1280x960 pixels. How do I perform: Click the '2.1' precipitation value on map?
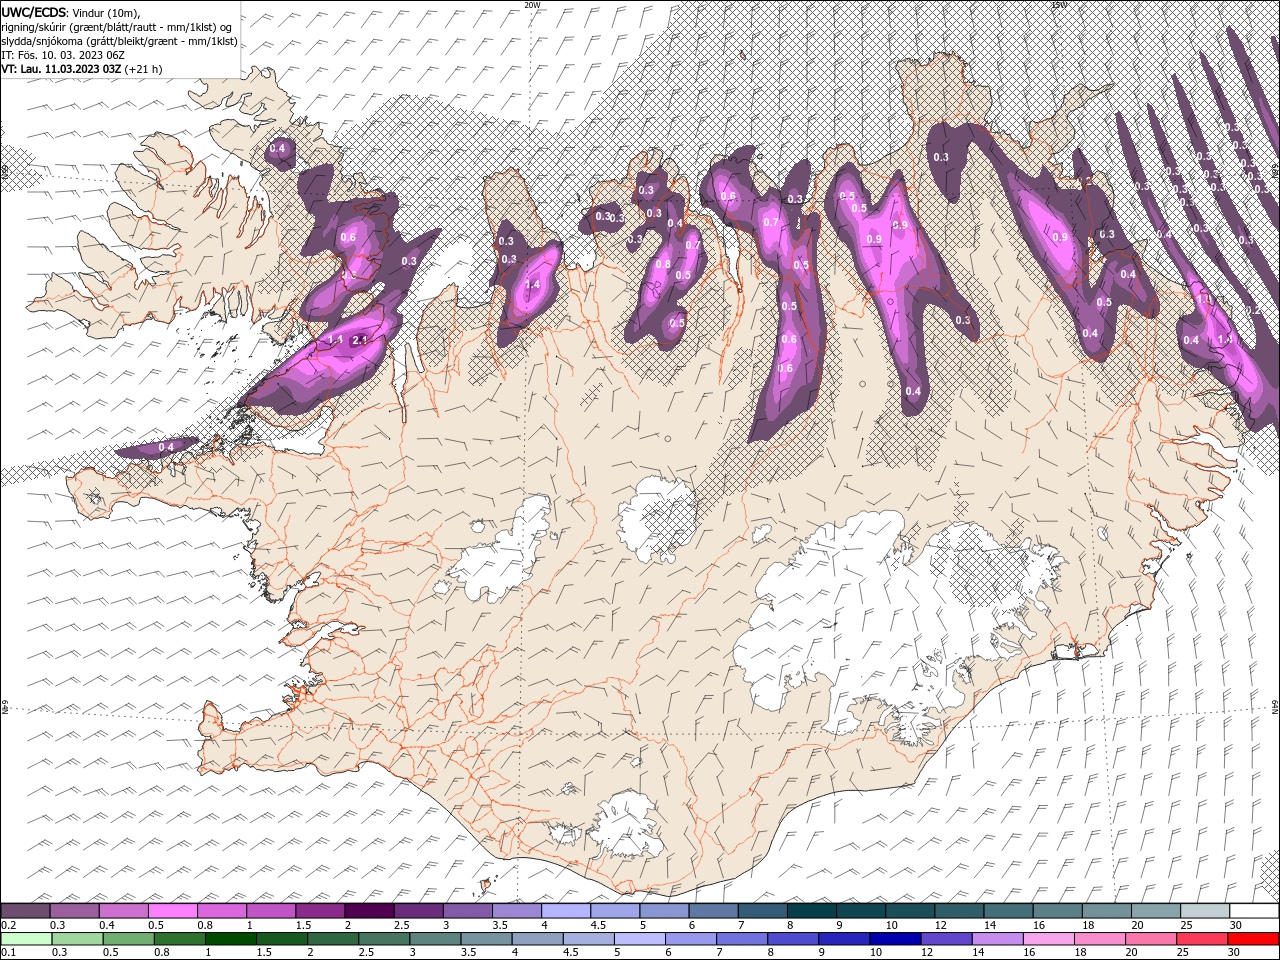(361, 340)
